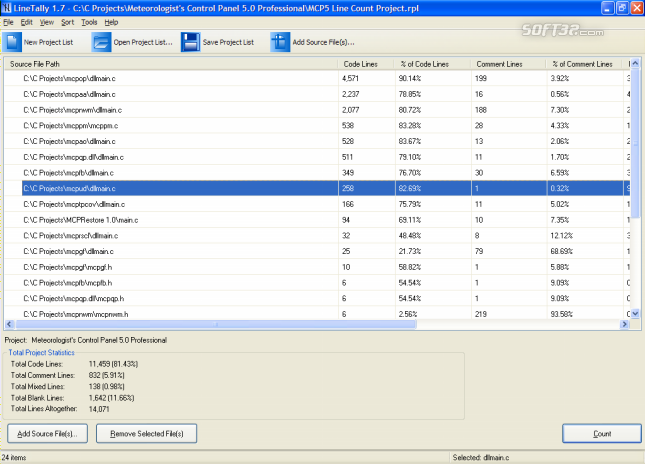Open the File menu
The height and width of the screenshot is (464, 645).
tap(8, 22)
